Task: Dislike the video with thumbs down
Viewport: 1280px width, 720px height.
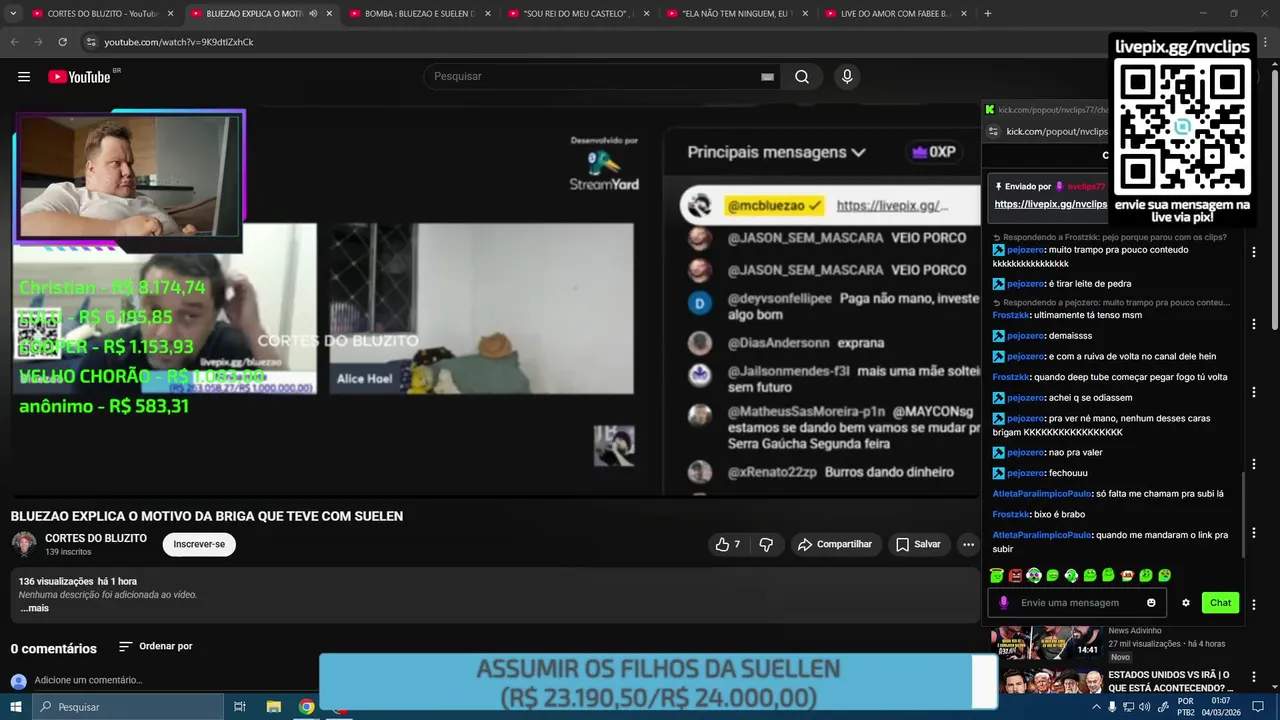Action: 766,544
